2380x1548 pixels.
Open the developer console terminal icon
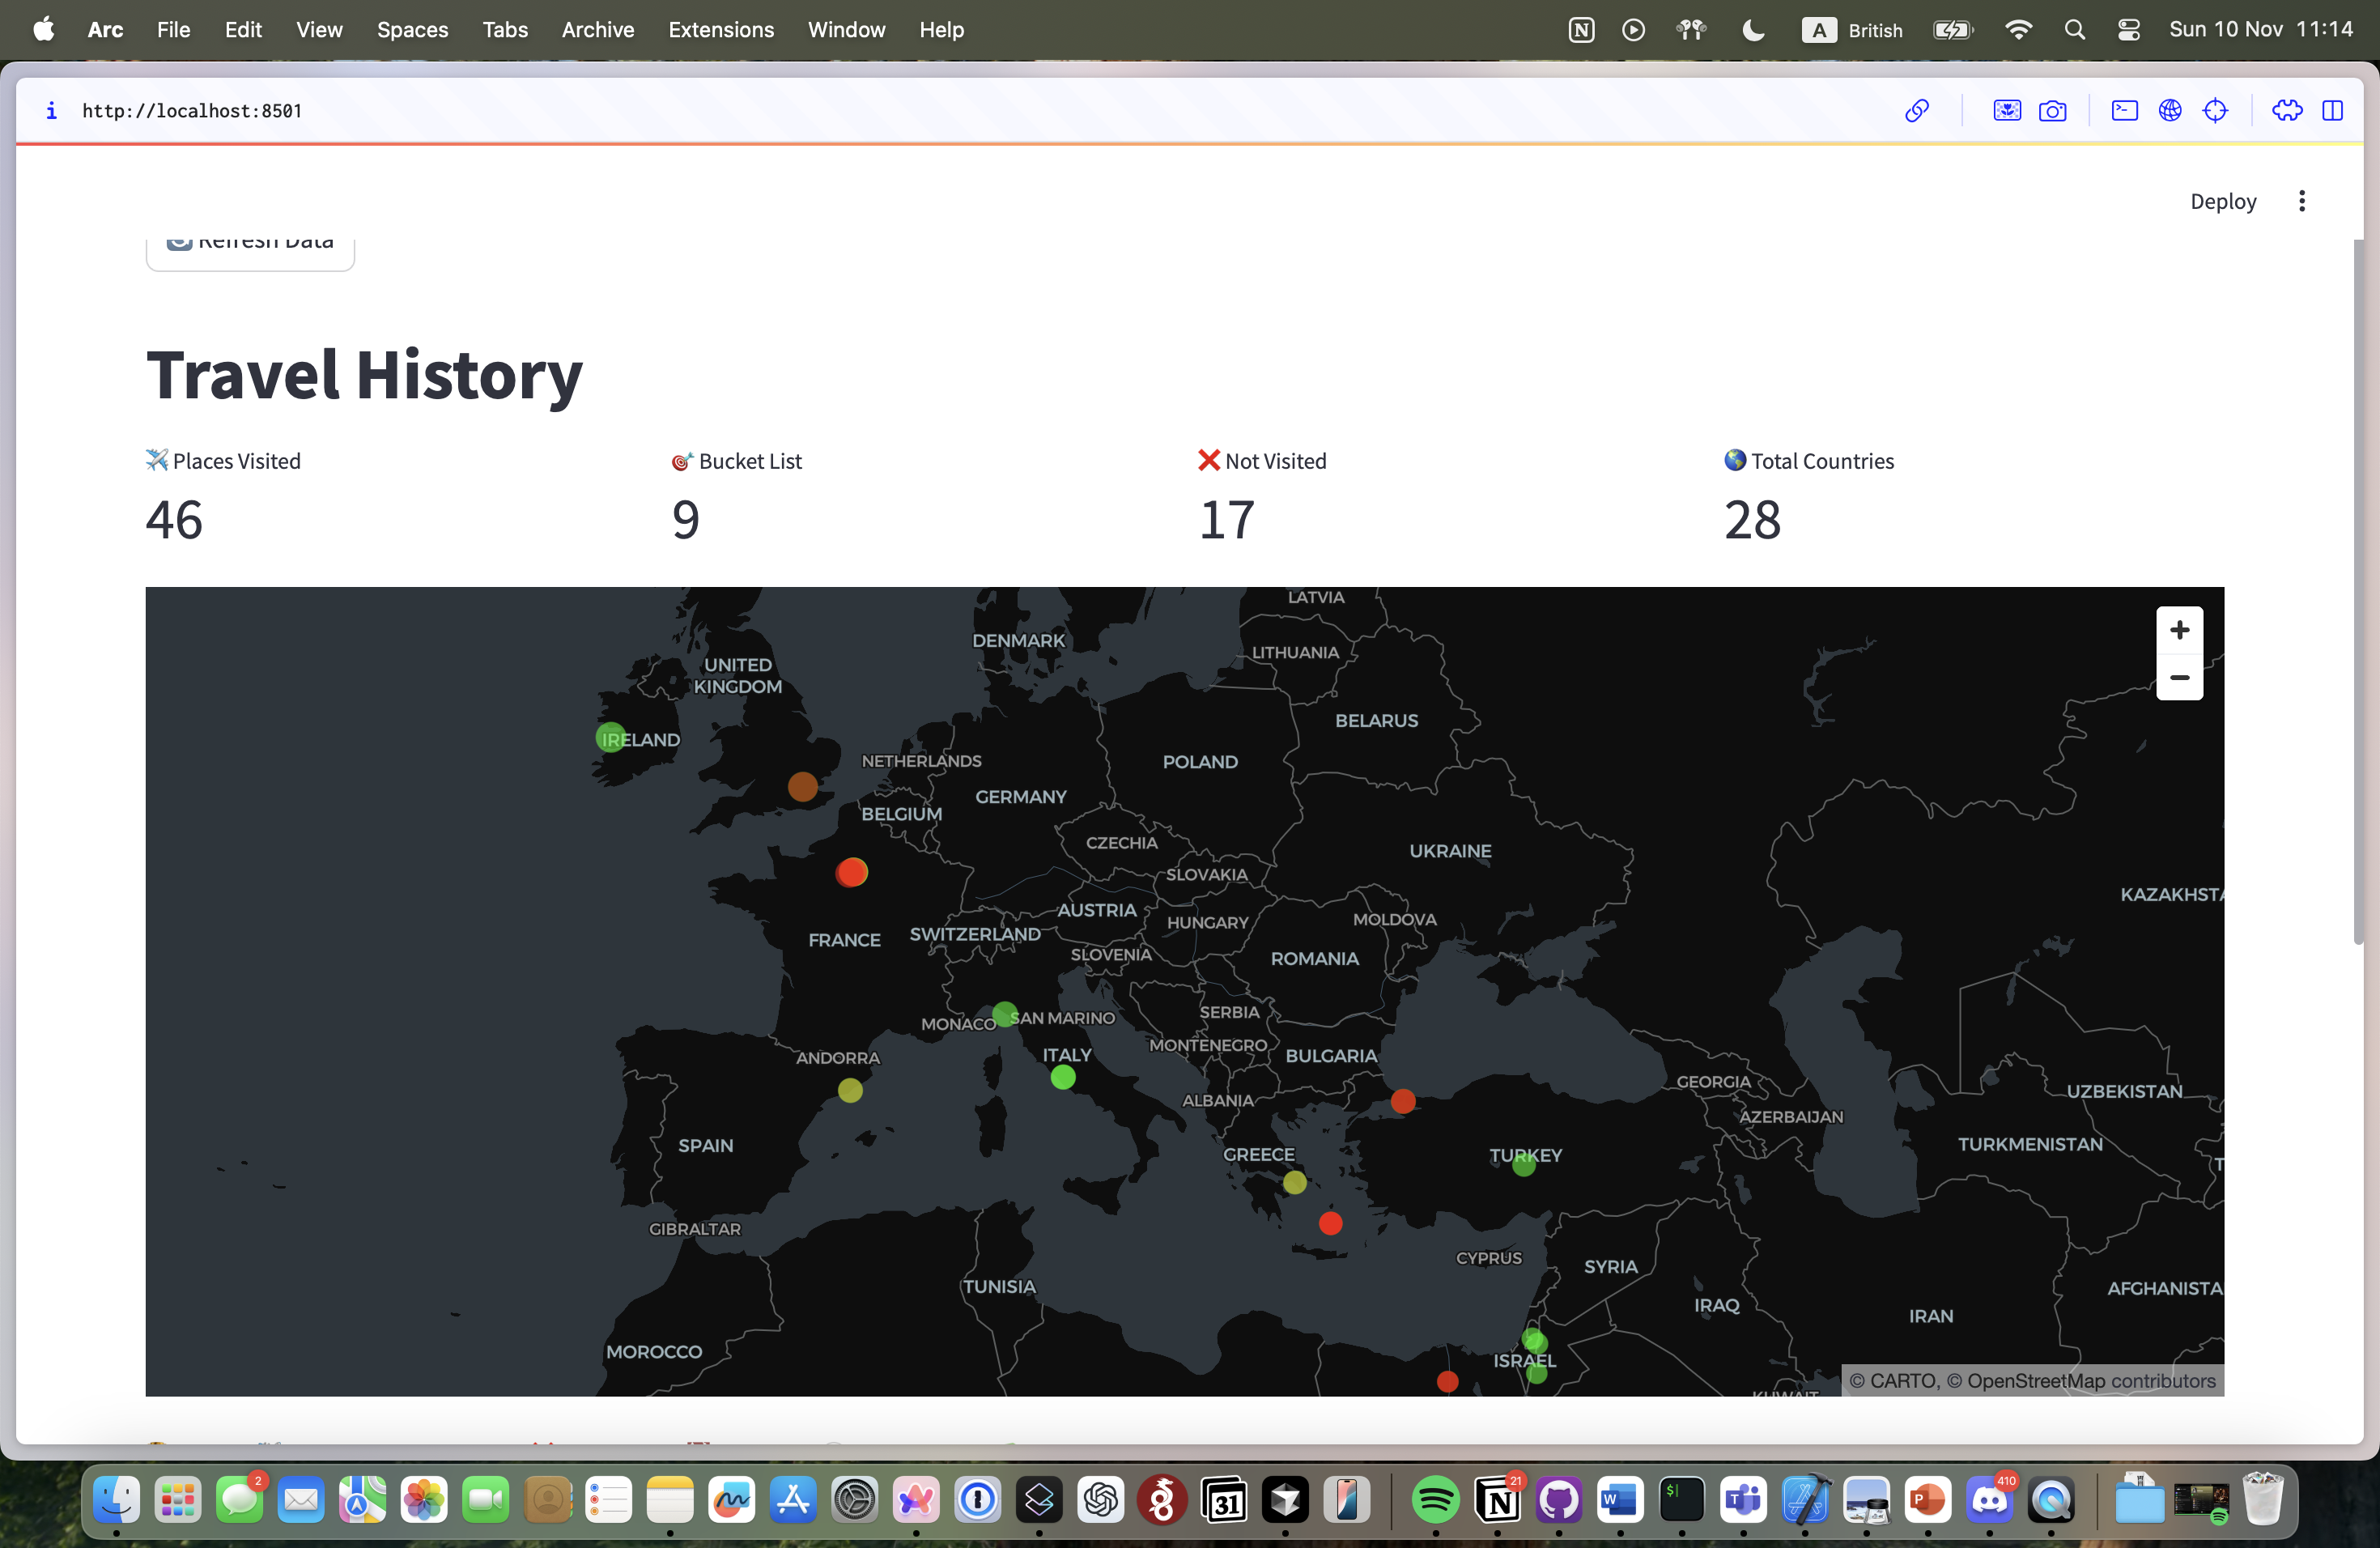[x=2124, y=111]
